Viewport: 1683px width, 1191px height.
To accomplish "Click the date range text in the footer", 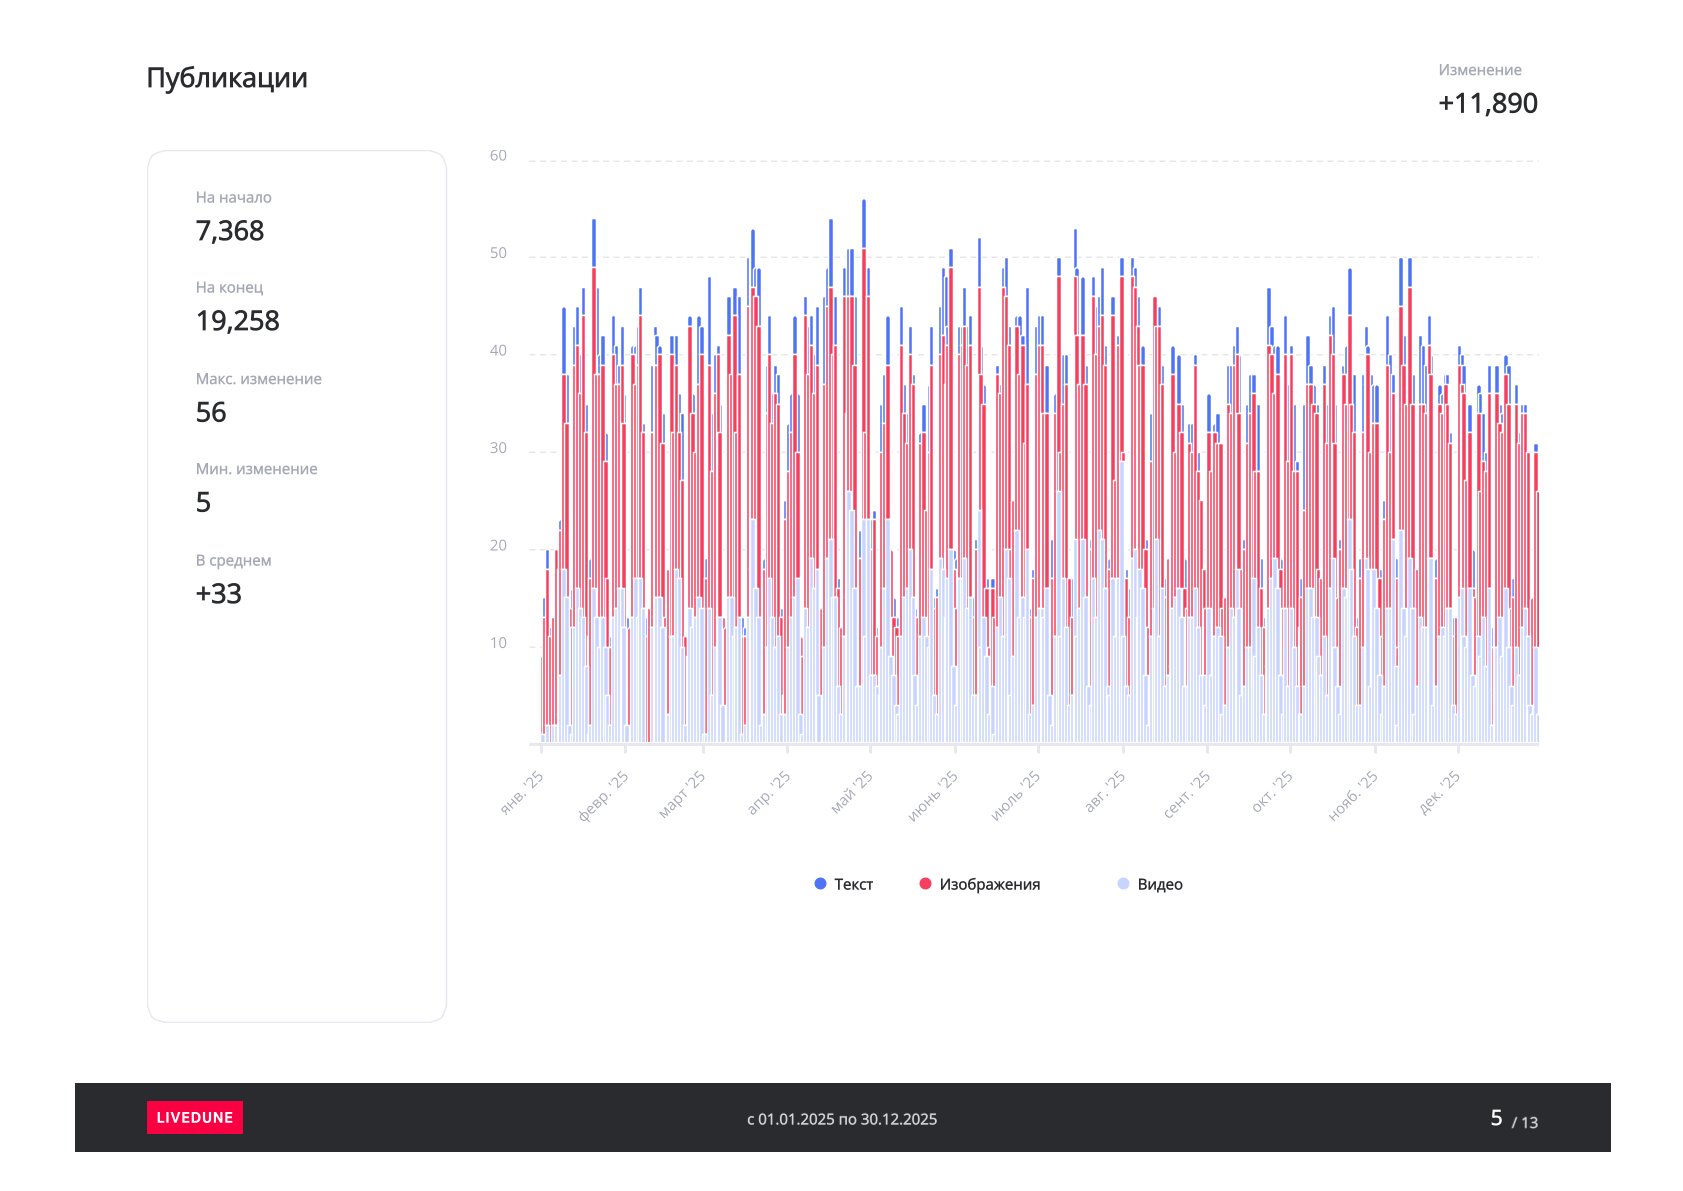I will (x=842, y=1119).
